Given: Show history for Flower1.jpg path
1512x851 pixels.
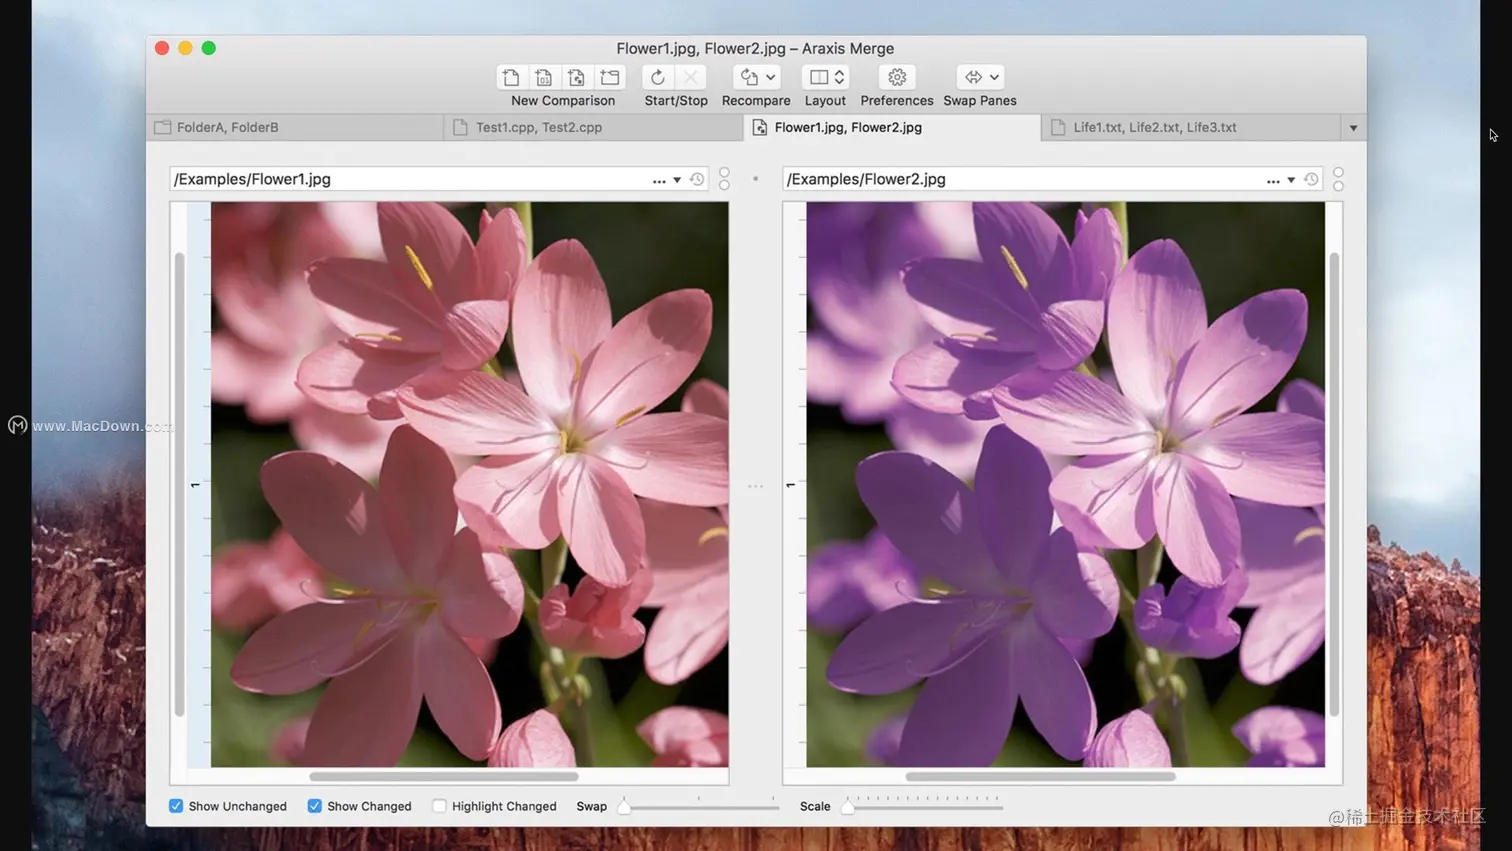Looking at the screenshot, I should [697, 180].
